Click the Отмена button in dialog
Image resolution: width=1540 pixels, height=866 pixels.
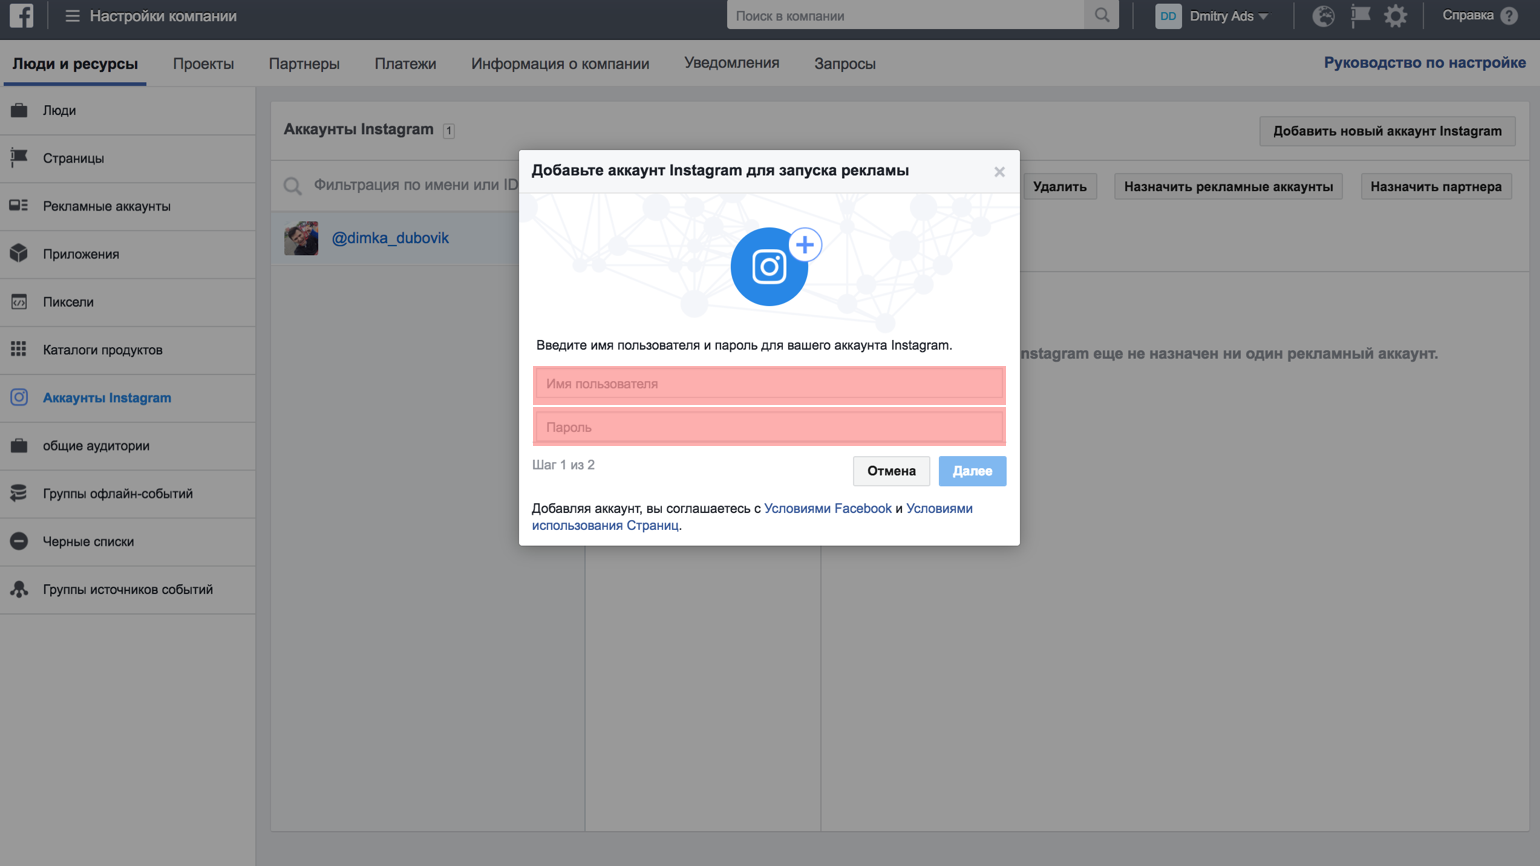[891, 471]
